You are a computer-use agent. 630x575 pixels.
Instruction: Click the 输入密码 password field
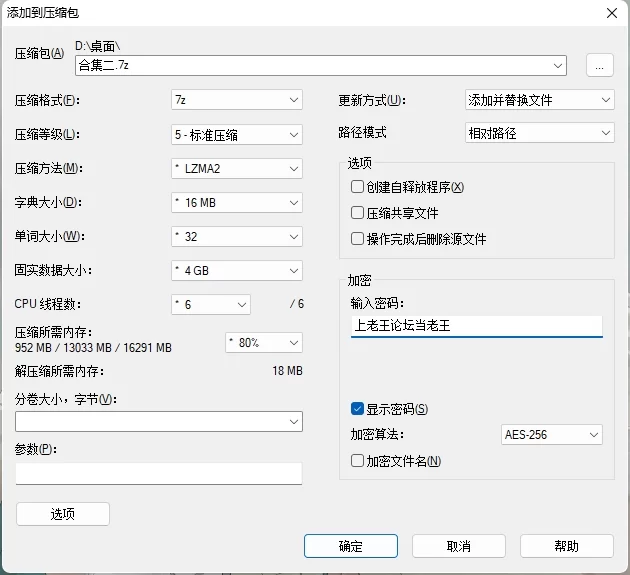point(476,326)
